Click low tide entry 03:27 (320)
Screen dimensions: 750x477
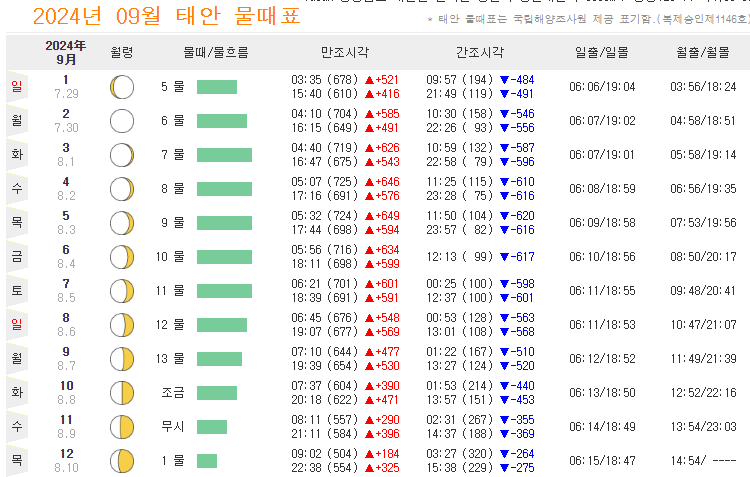[x=460, y=454]
